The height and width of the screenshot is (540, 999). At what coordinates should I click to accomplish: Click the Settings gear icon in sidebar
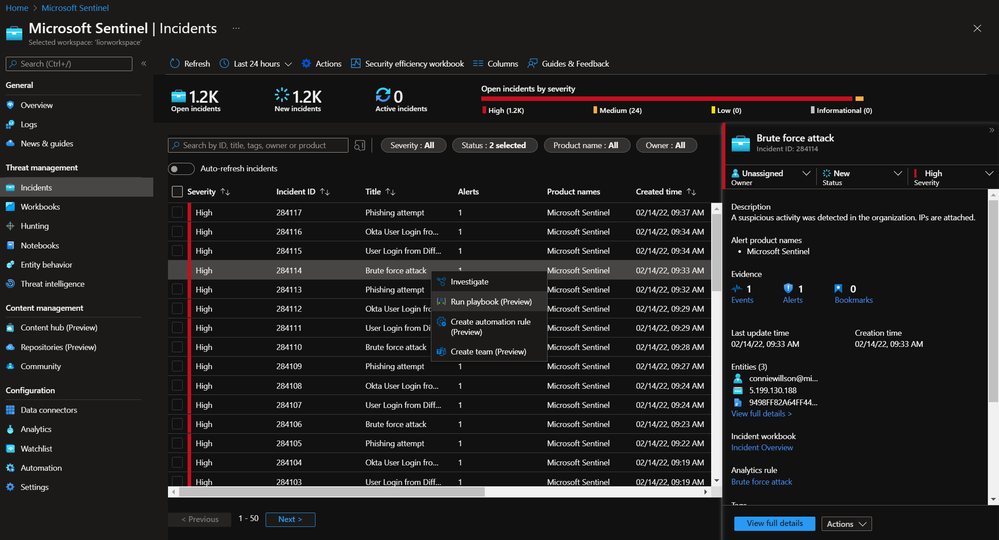coord(10,487)
